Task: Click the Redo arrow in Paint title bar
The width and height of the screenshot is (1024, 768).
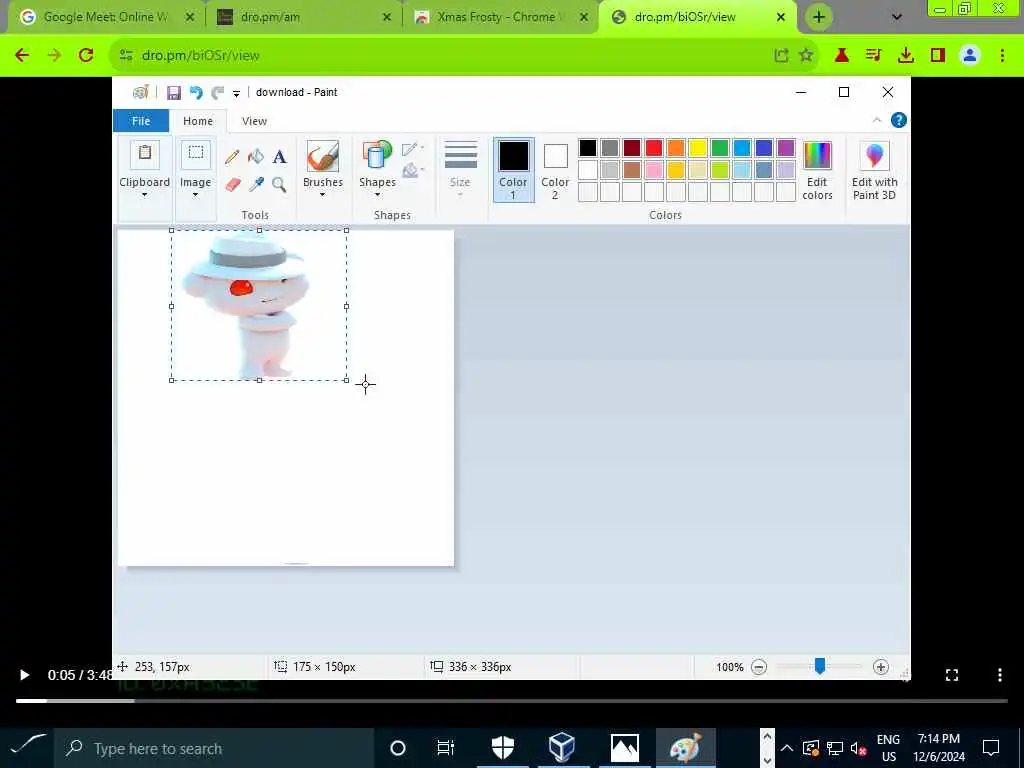Action: tap(217, 93)
